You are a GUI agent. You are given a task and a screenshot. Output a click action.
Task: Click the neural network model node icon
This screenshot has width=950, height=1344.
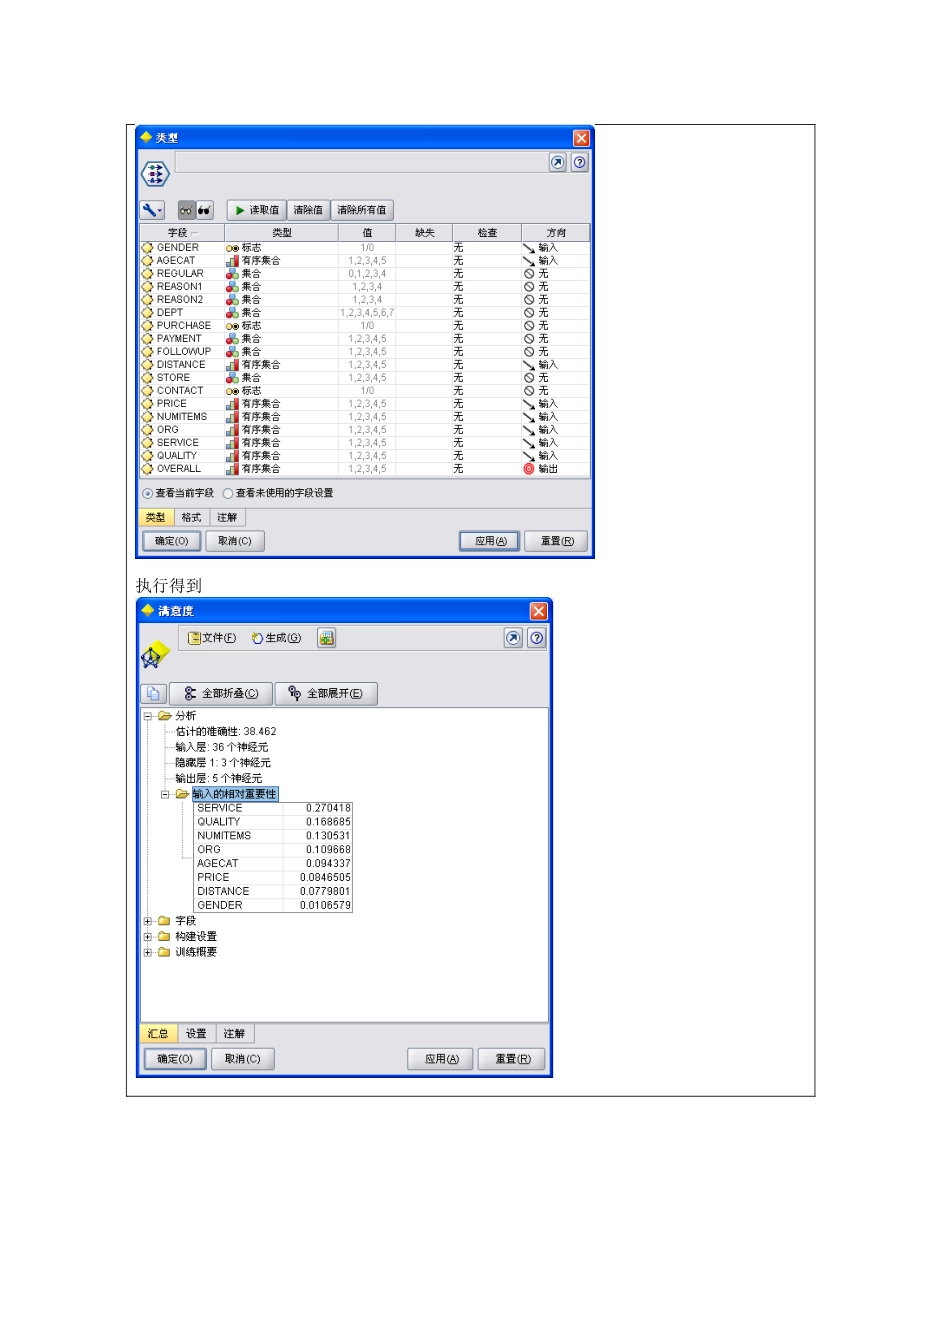pyautogui.click(x=154, y=656)
